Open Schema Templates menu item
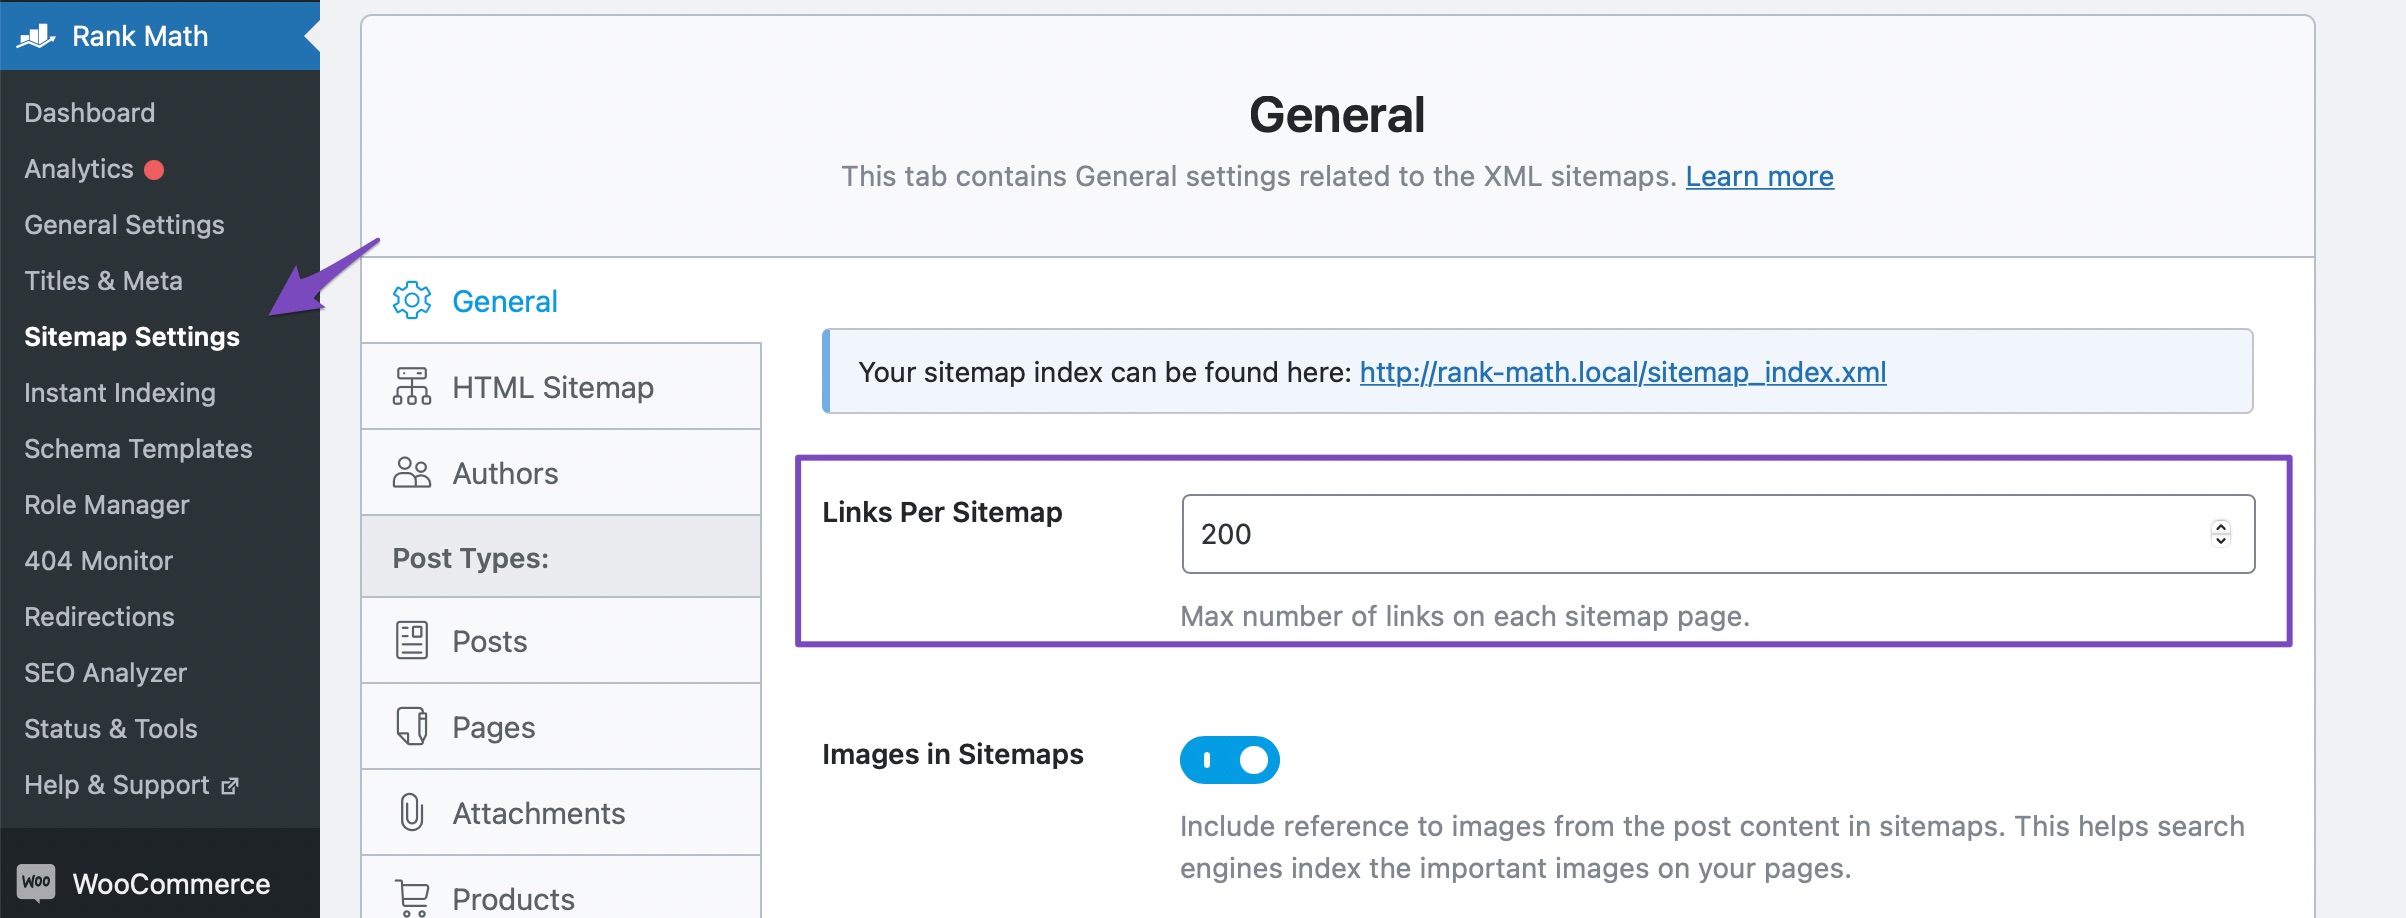 [138, 449]
